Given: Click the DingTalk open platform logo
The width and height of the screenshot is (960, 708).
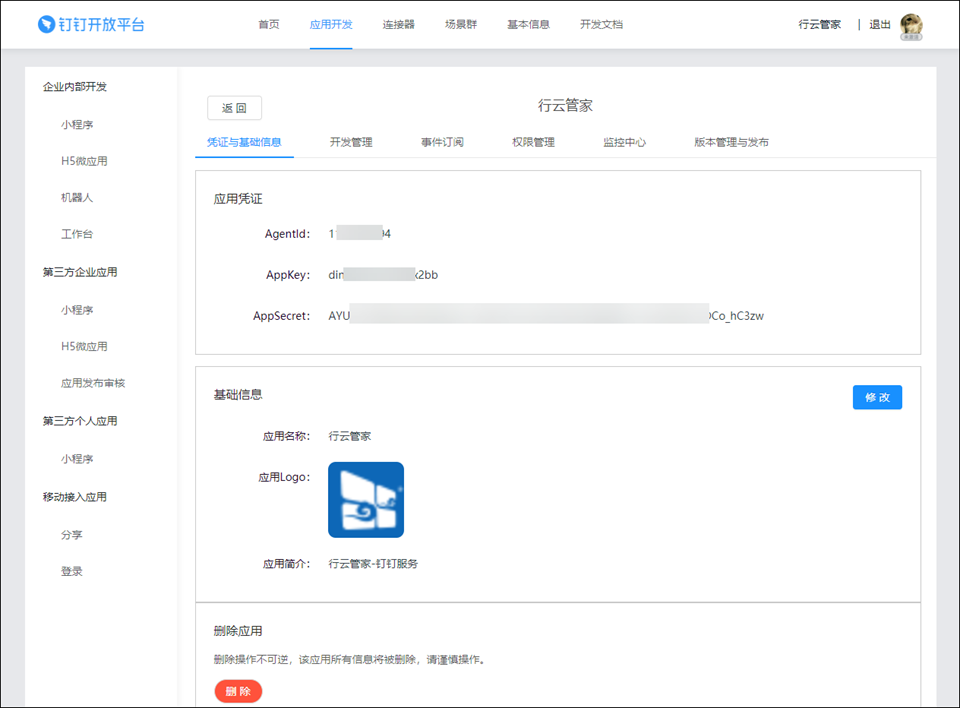Looking at the screenshot, I should click(91, 24).
